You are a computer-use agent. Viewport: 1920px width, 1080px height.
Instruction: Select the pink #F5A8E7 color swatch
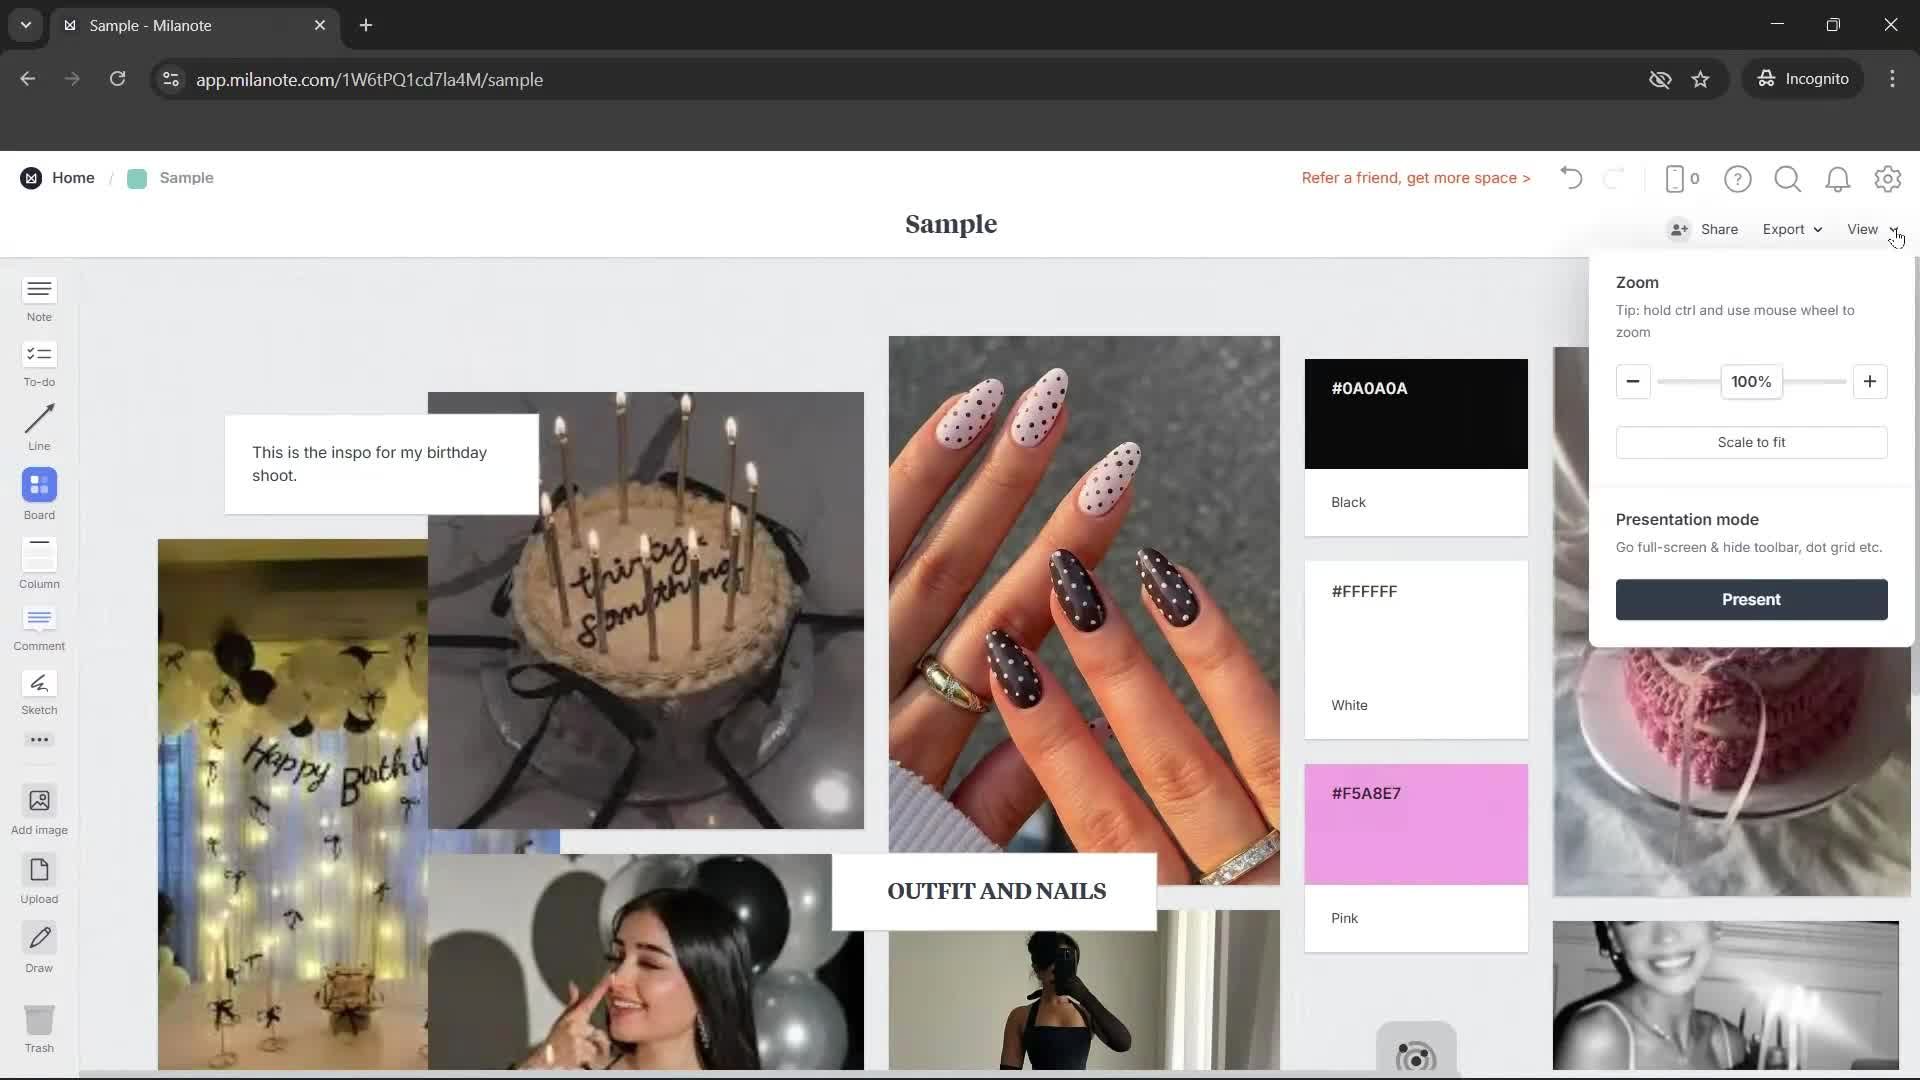1415,823
